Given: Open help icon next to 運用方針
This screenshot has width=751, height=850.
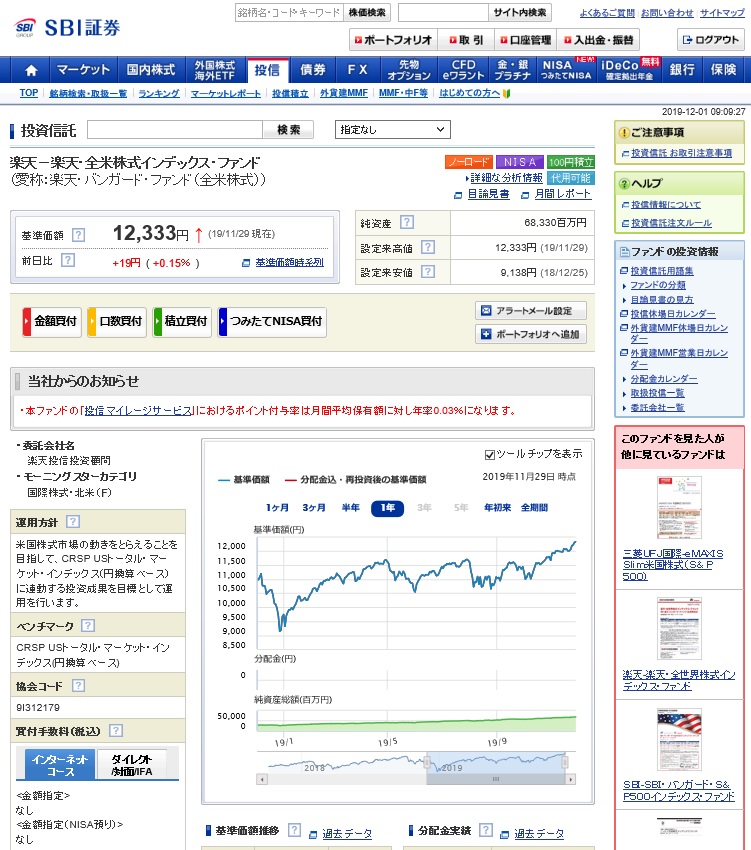Looking at the screenshot, I should point(73,521).
